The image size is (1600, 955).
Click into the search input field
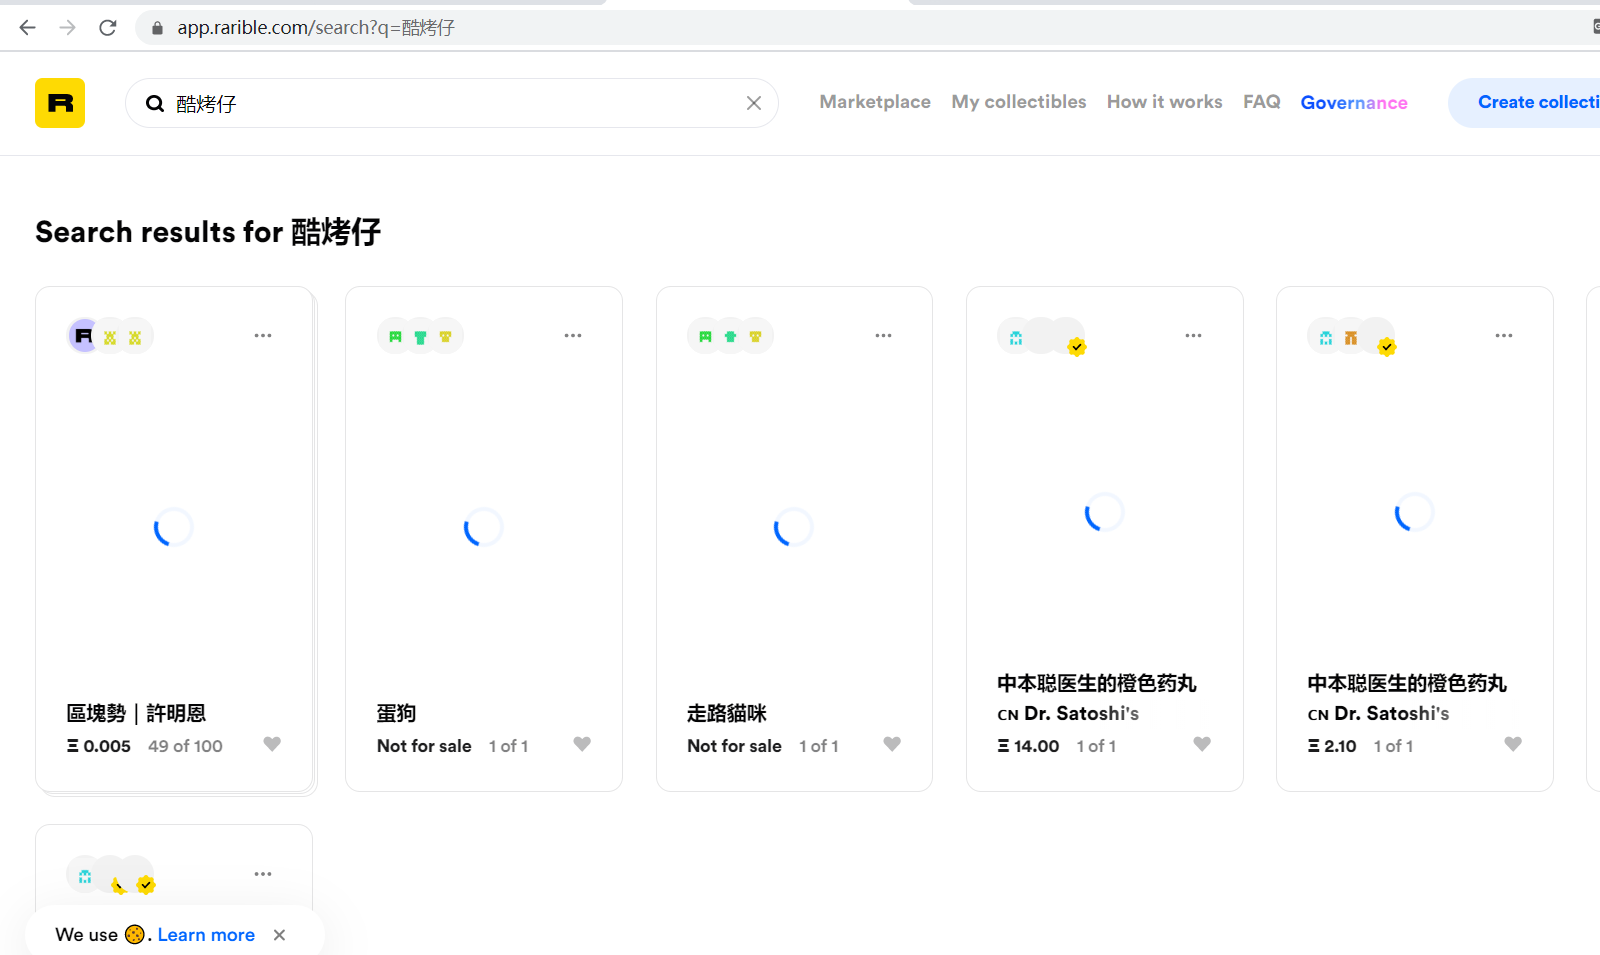coord(455,103)
